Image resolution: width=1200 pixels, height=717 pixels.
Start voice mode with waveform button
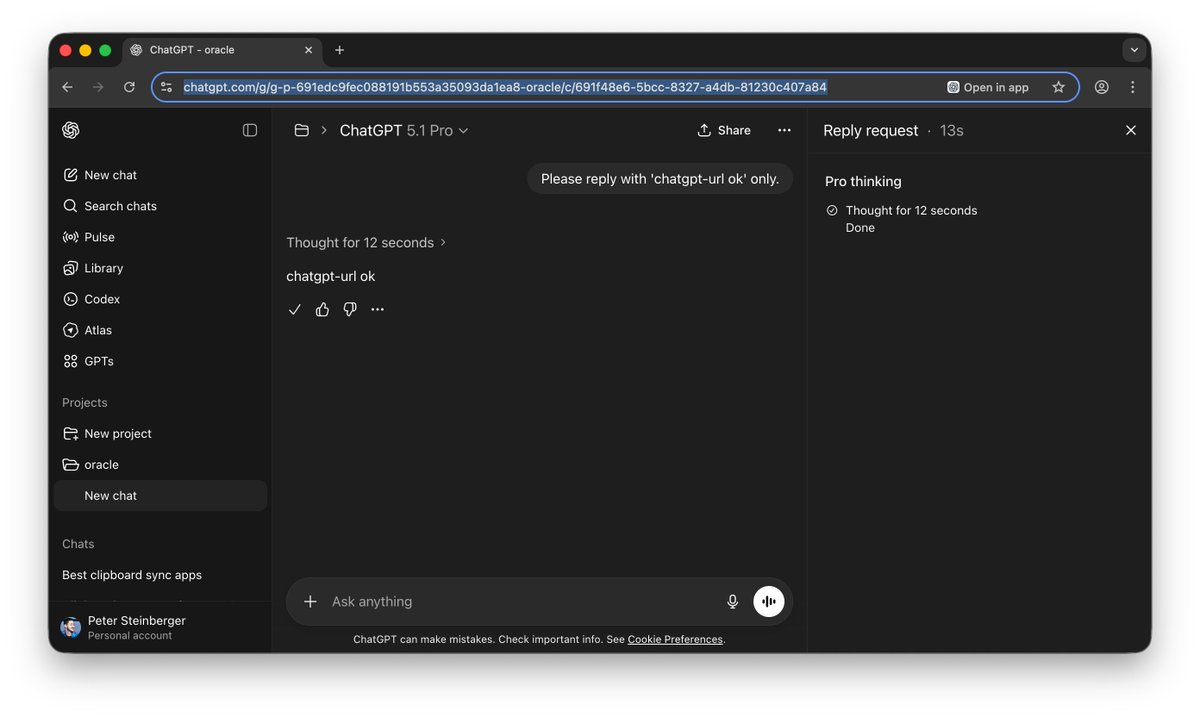769,602
